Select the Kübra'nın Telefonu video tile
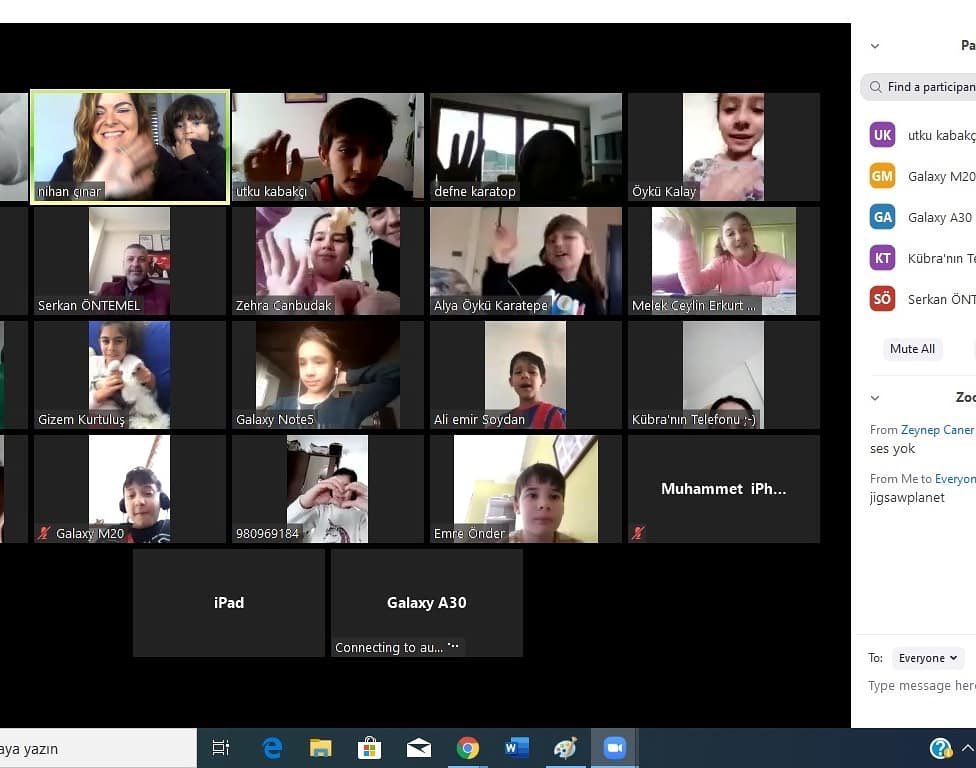976x768 pixels. point(724,375)
